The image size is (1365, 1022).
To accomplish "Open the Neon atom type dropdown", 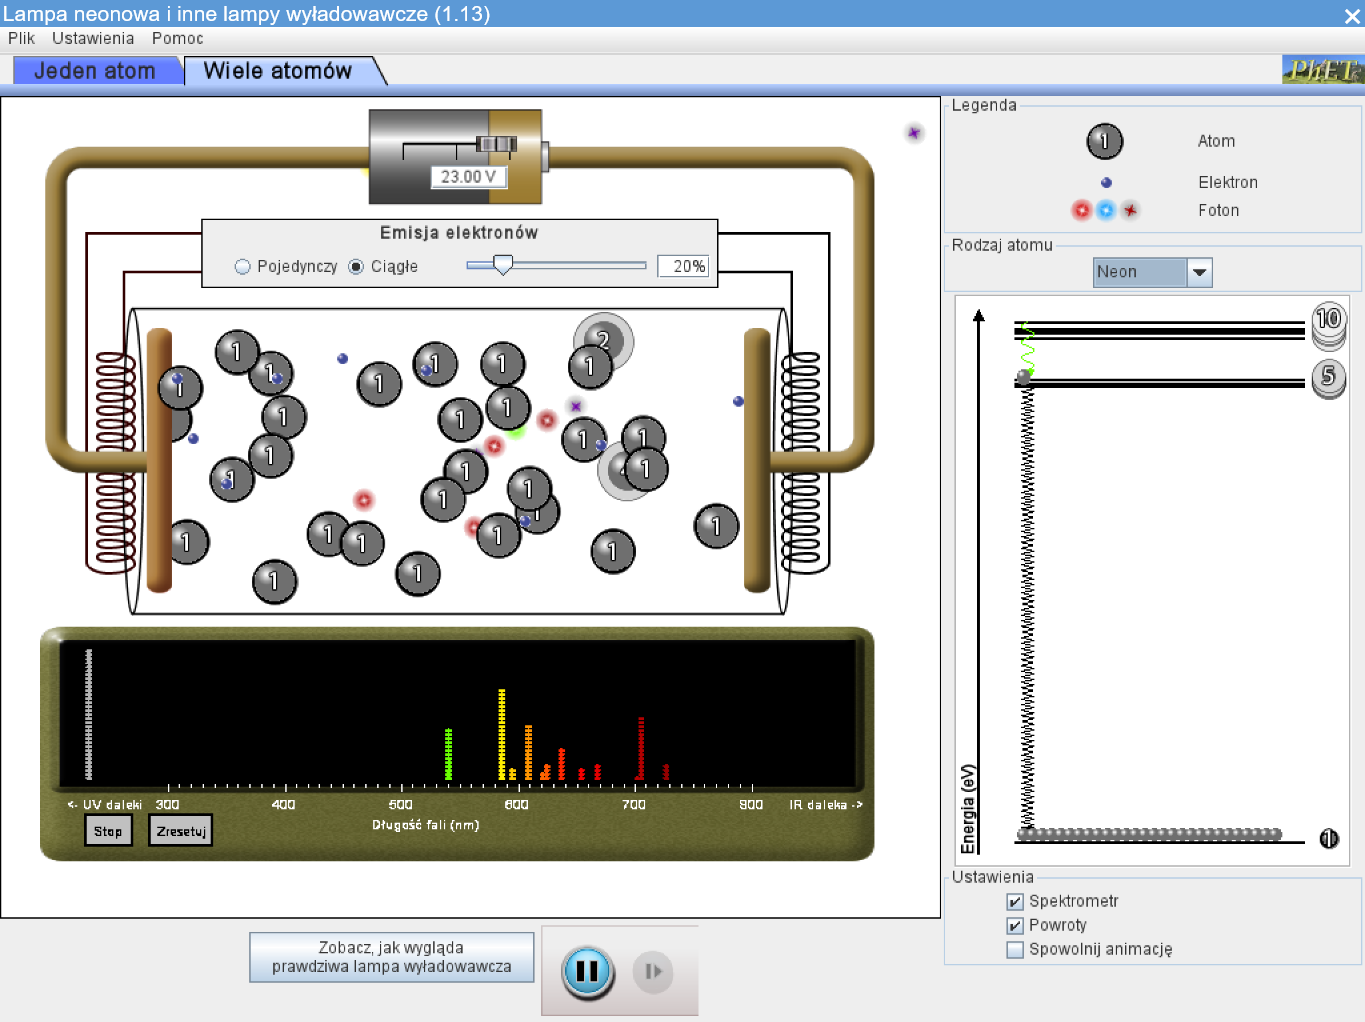I will [x=1152, y=272].
